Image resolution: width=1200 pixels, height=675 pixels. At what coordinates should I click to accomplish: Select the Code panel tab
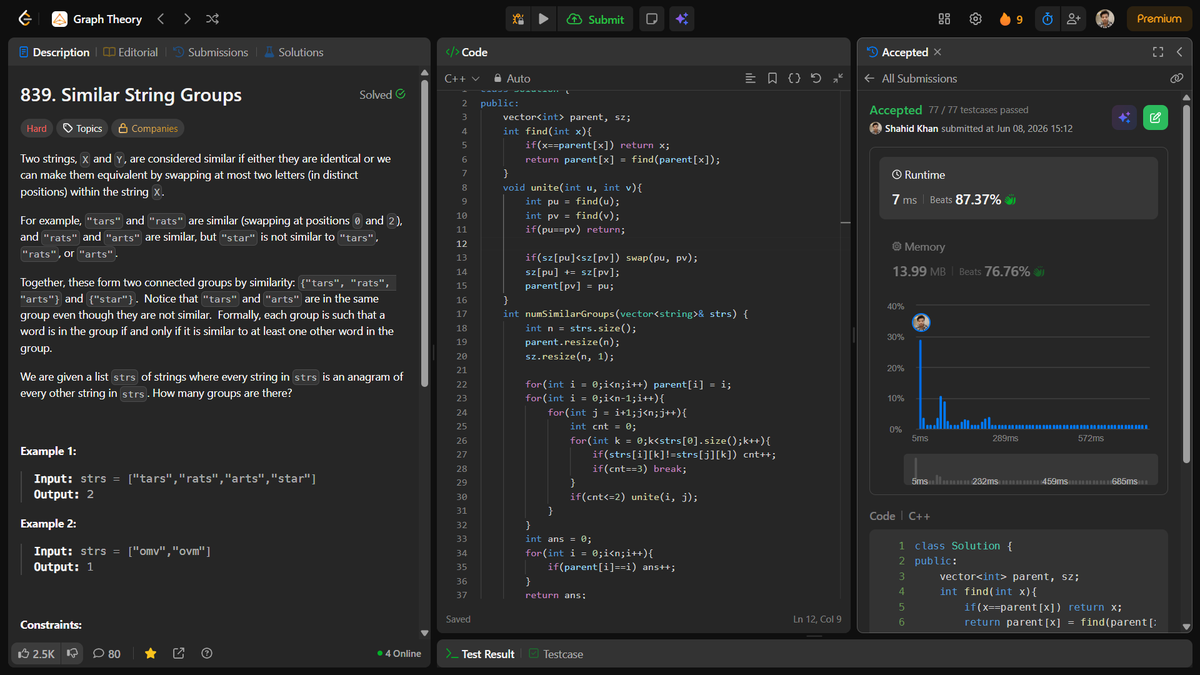click(466, 52)
